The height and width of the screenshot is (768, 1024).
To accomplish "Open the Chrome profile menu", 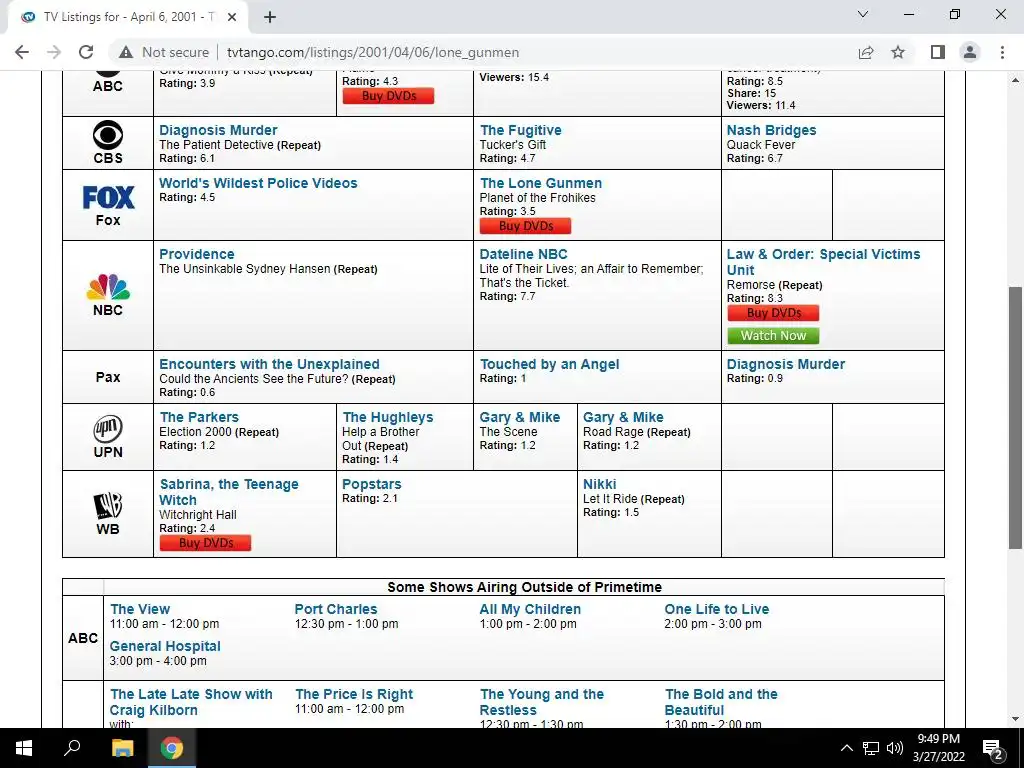I will coord(970,52).
